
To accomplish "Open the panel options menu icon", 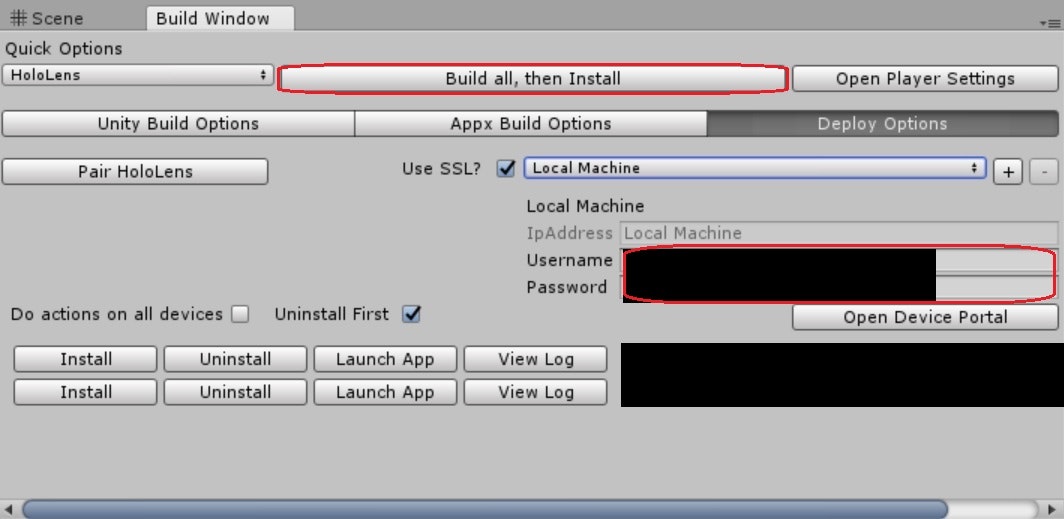I will (x=1052, y=22).
